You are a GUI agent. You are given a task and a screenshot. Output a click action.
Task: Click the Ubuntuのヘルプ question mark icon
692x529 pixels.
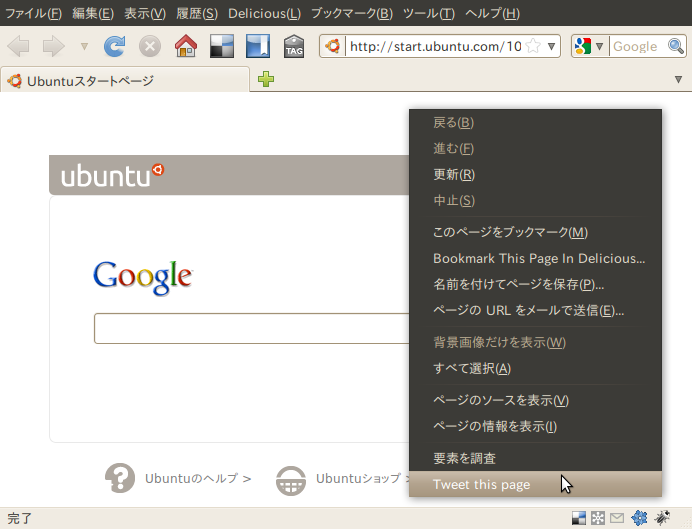(120, 478)
